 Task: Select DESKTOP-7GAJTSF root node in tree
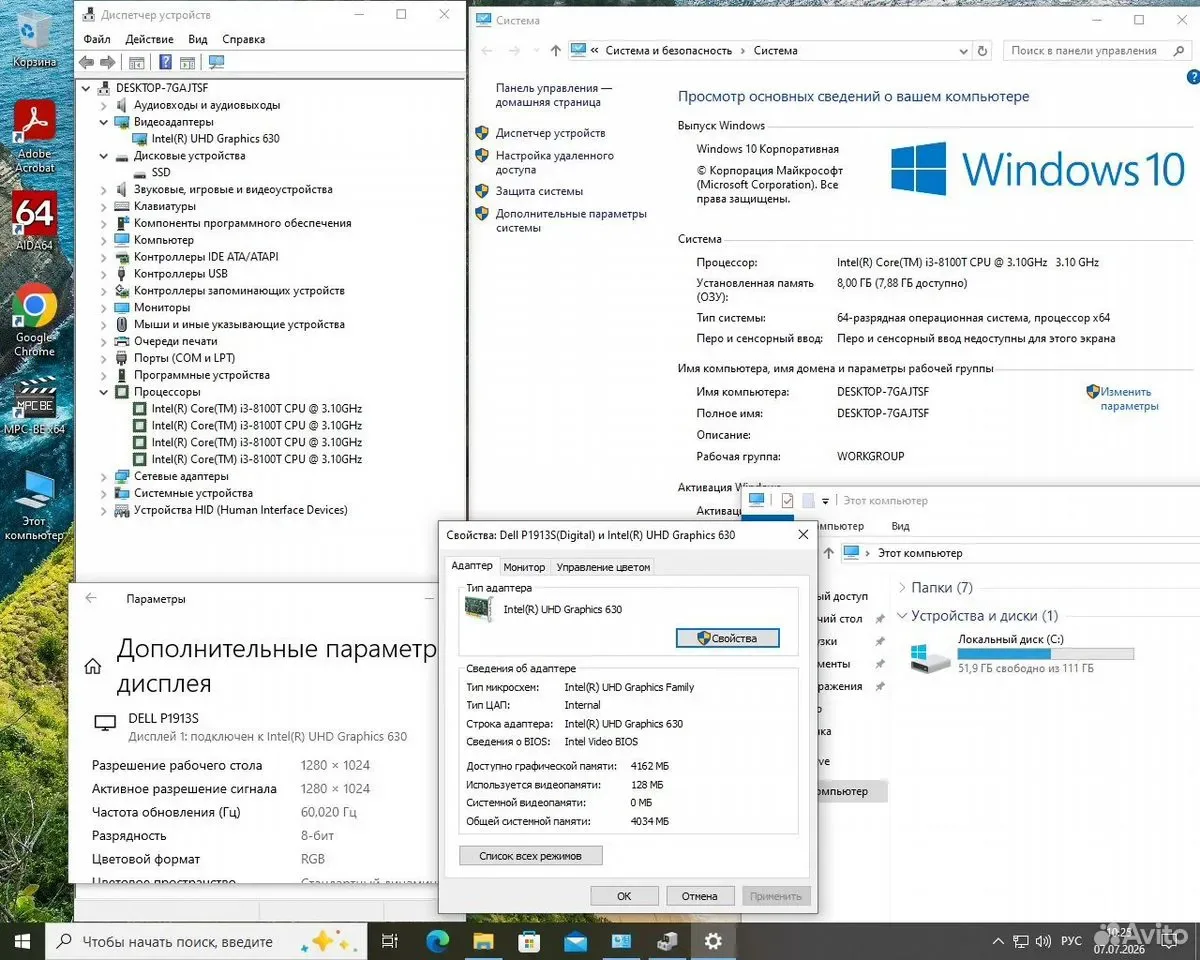pyautogui.click(x=162, y=88)
